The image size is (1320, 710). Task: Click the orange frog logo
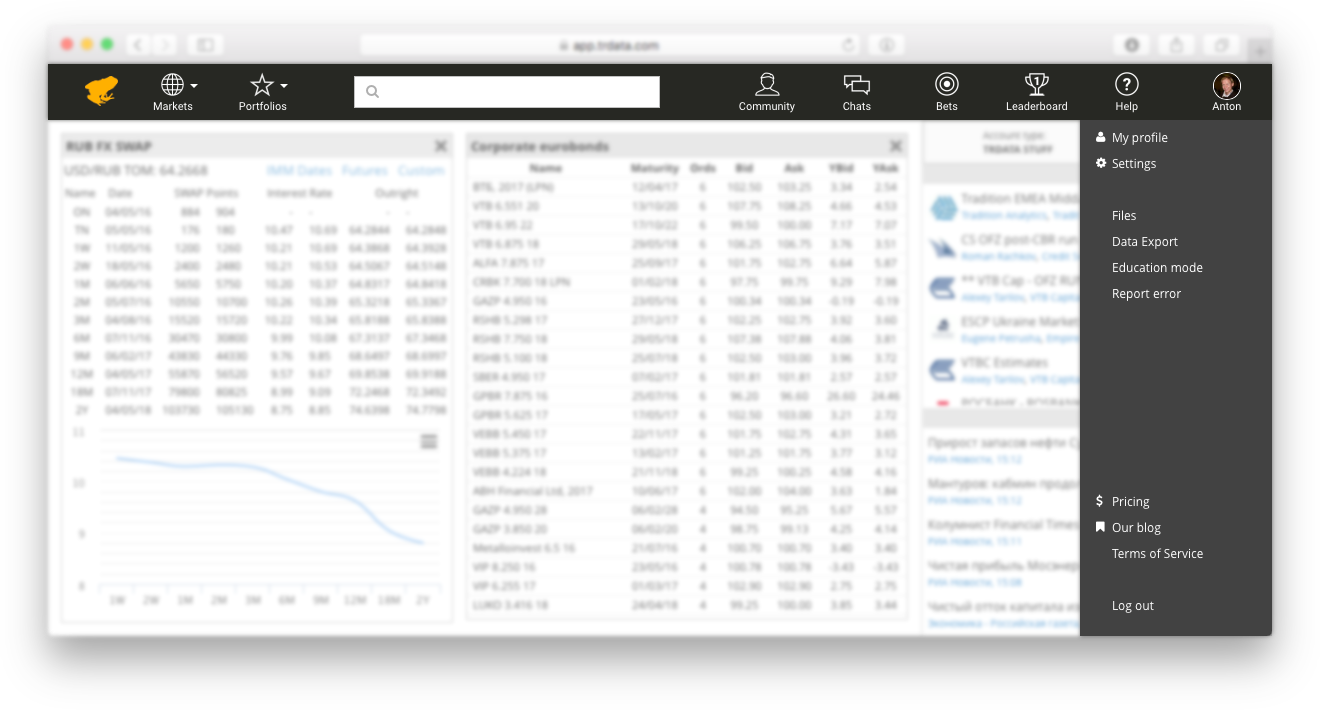[x=102, y=91]
